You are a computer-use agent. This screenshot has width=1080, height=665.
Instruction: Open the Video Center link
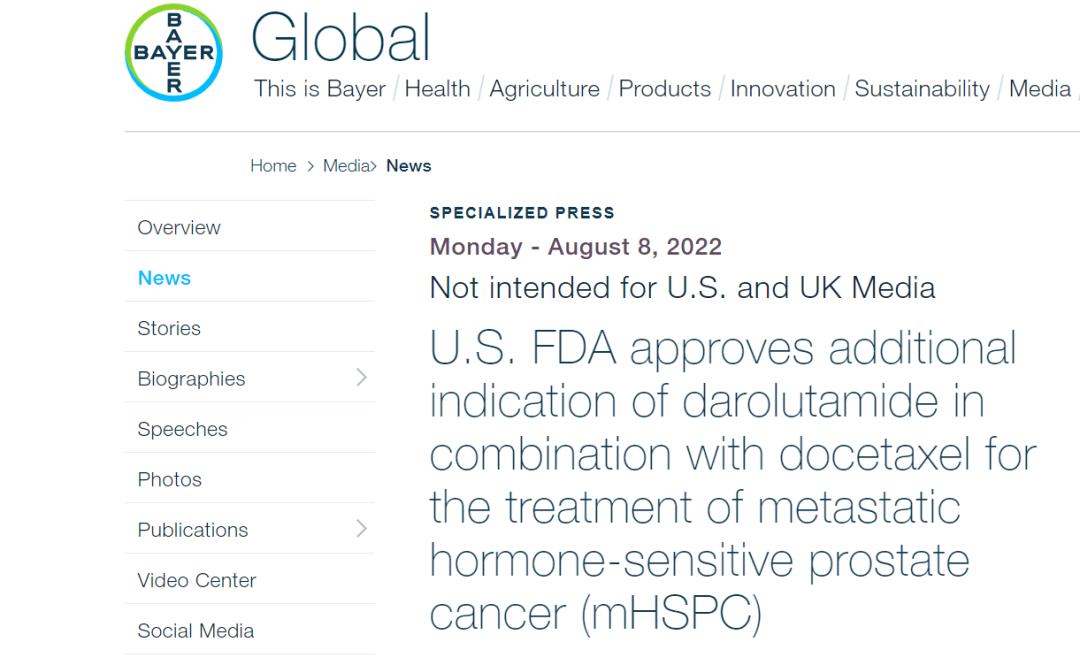(196, 580)
